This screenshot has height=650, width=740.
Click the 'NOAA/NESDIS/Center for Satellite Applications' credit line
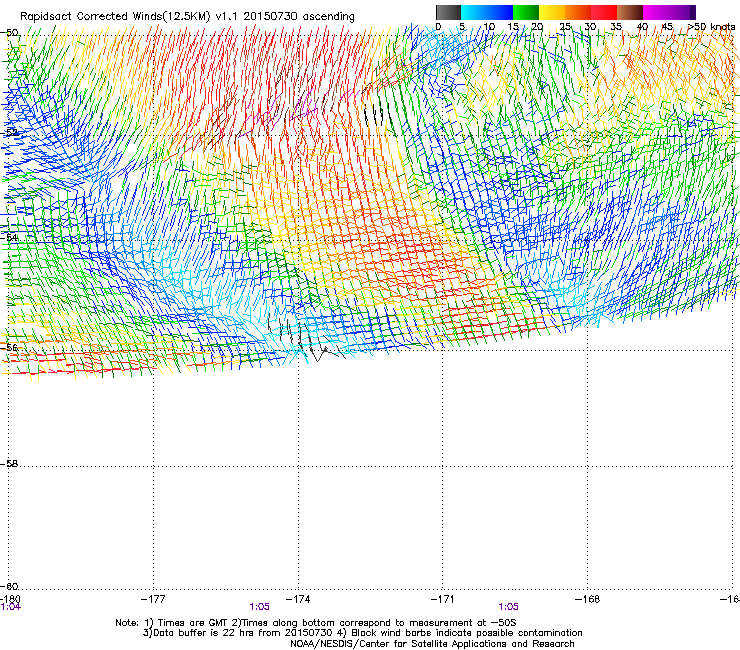click(x=432, y=644)
